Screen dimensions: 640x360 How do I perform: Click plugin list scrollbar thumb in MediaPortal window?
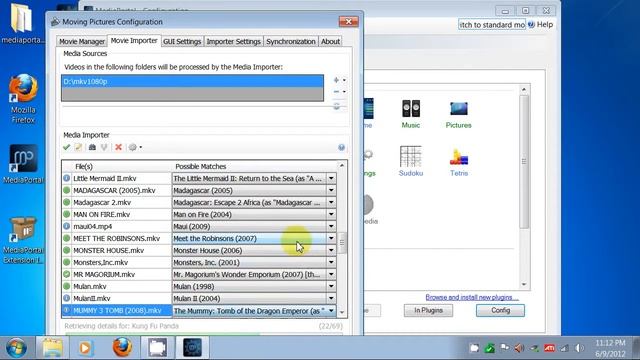(x=524, y=162)
